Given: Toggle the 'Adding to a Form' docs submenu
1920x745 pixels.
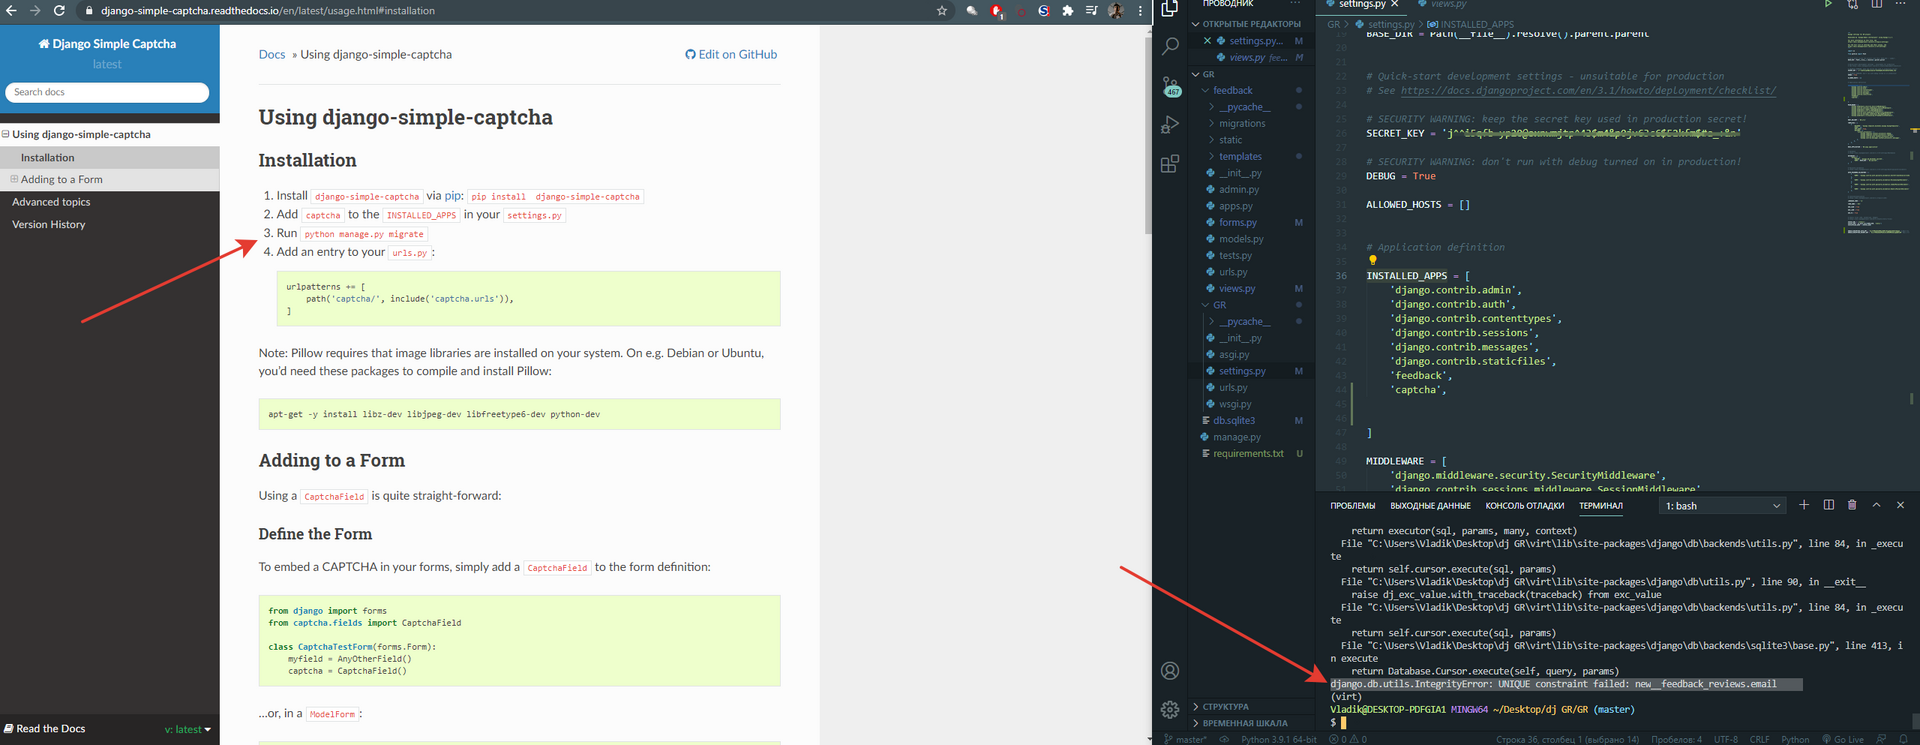Looking at the screenshot, I should [15, 180].
